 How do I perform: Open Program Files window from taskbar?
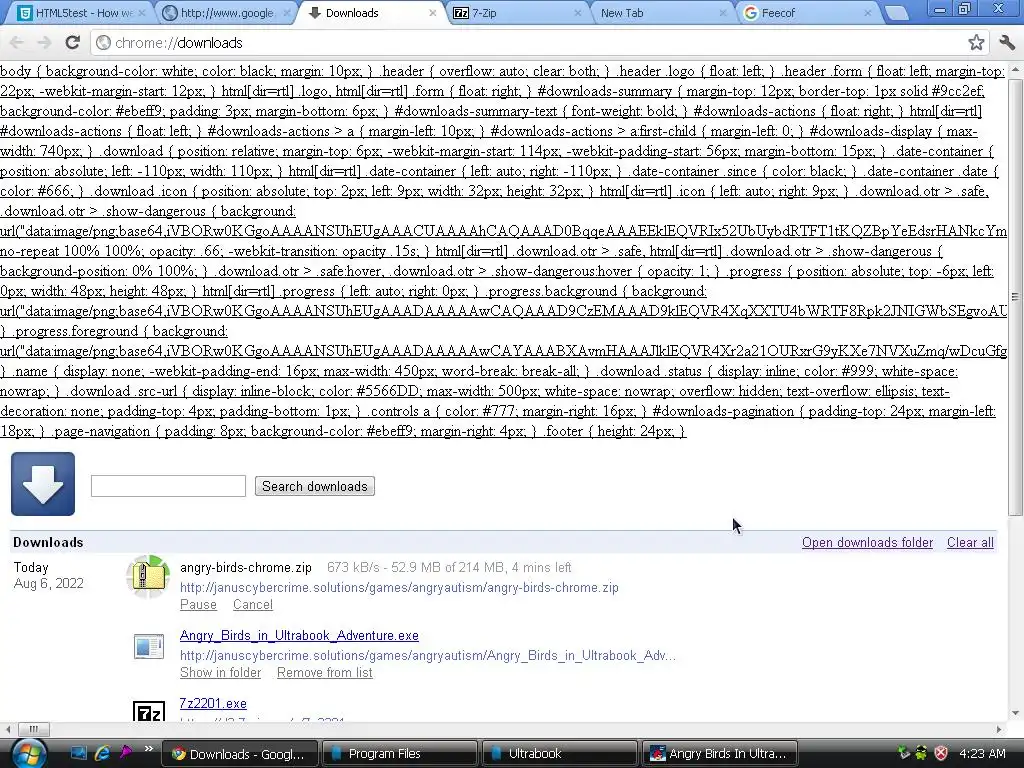[400, 754]
